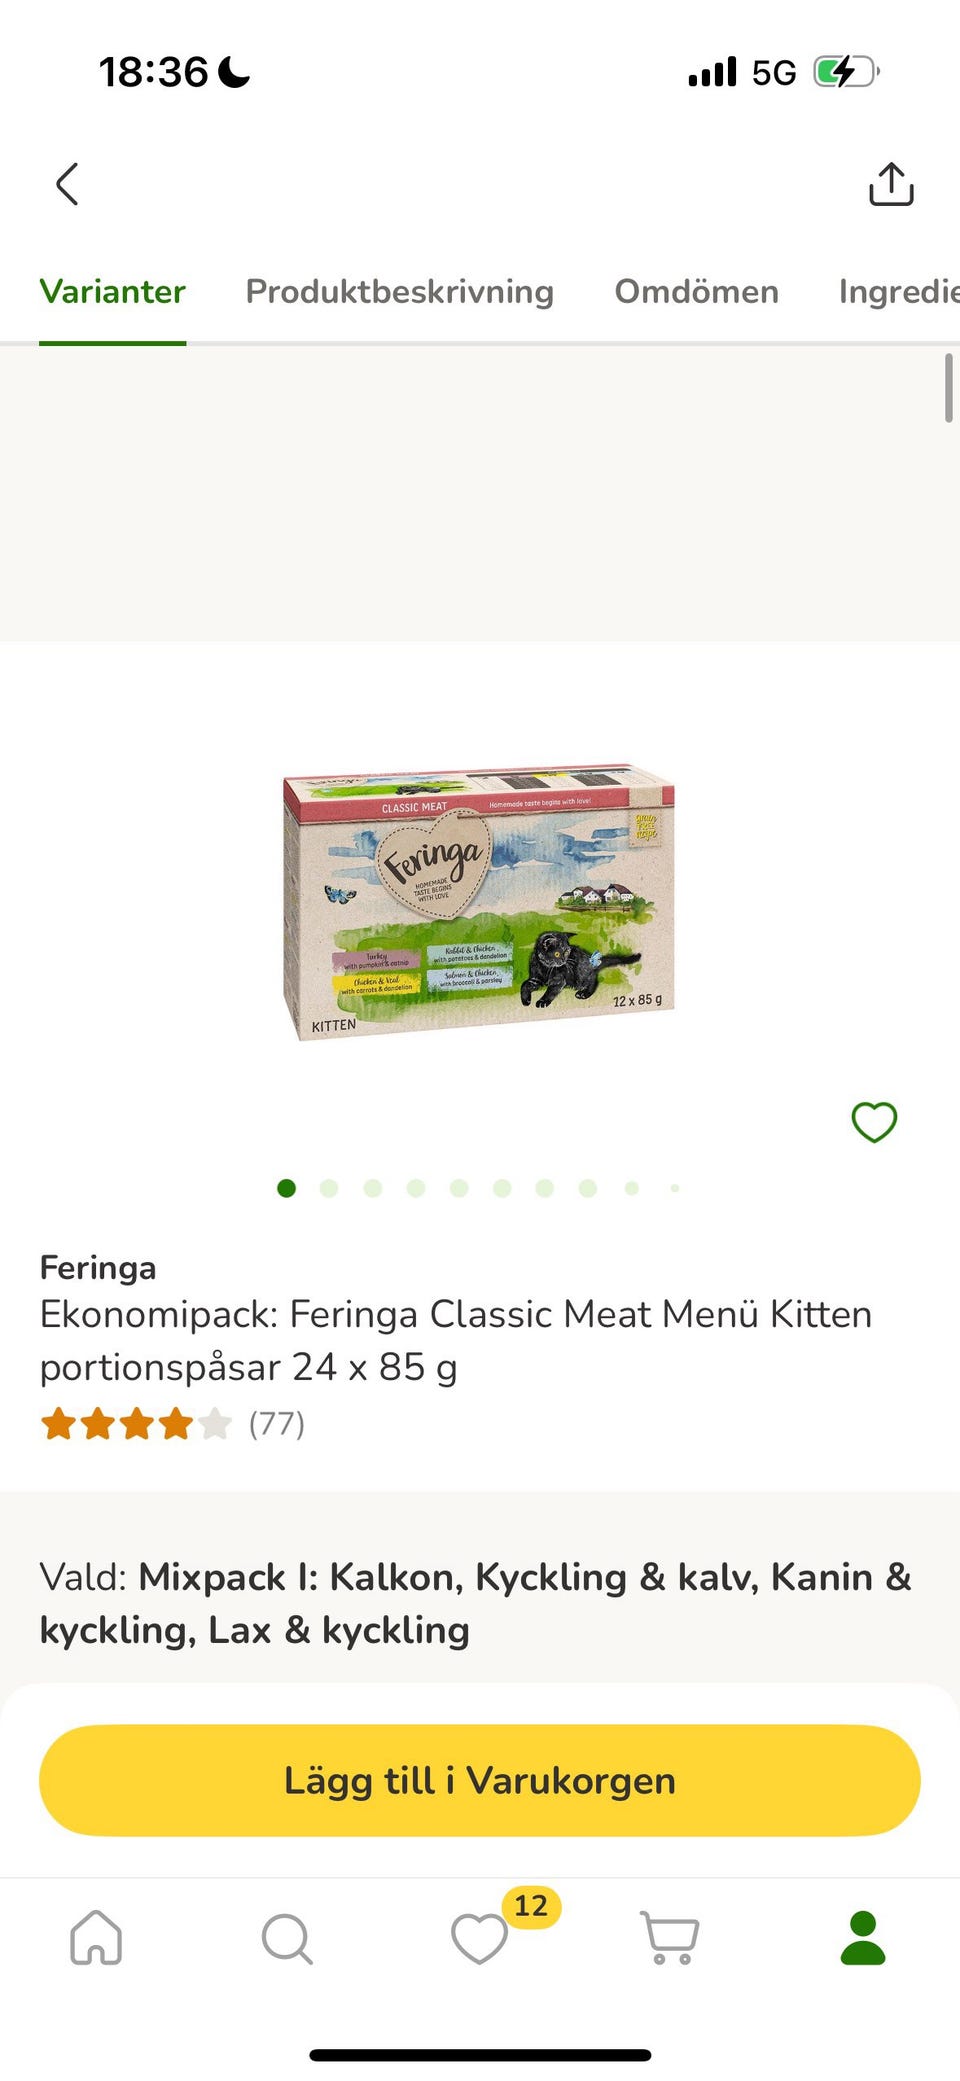Open the share icon
This screenshot has height=2081, width=960.
click(x=890, y=184)
